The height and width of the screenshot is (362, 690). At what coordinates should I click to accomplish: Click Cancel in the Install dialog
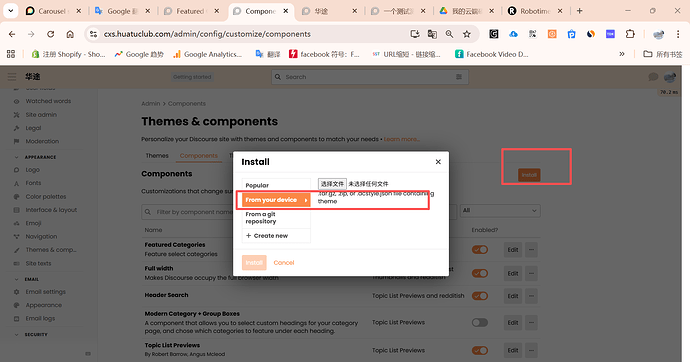tap(284, 263)
